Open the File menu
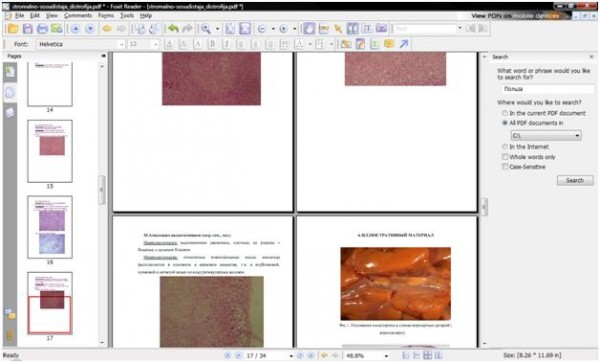Image resolution: width=600 pixels, height=363 pixels. [19, 16]
